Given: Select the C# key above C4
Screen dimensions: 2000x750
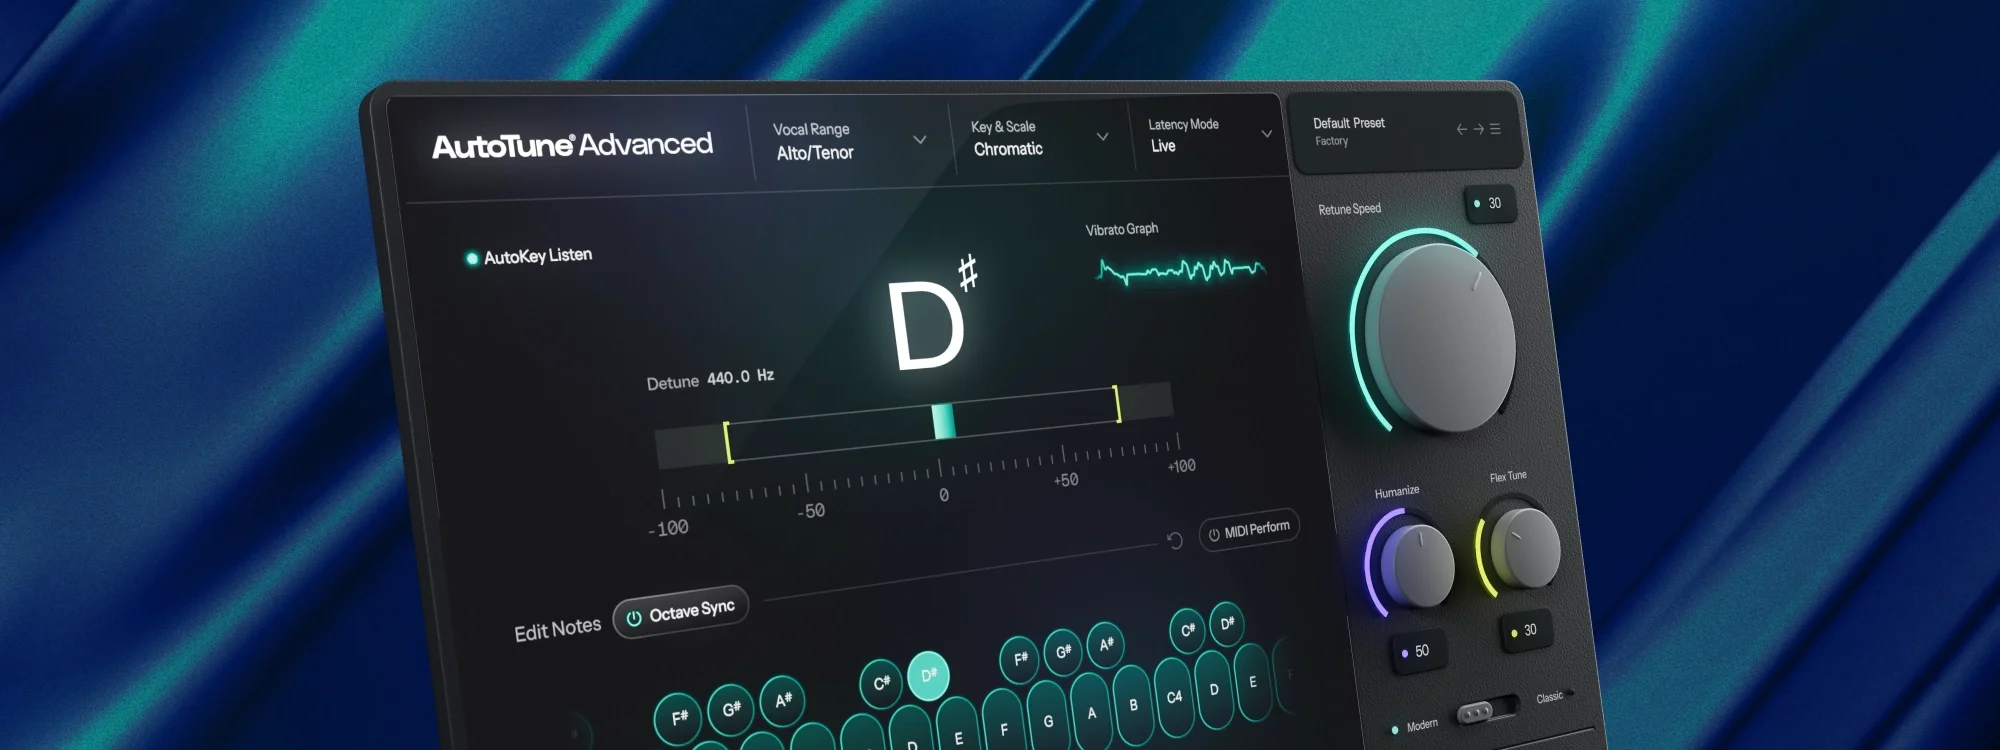Looking at the screenshot, I should 1187,630.
